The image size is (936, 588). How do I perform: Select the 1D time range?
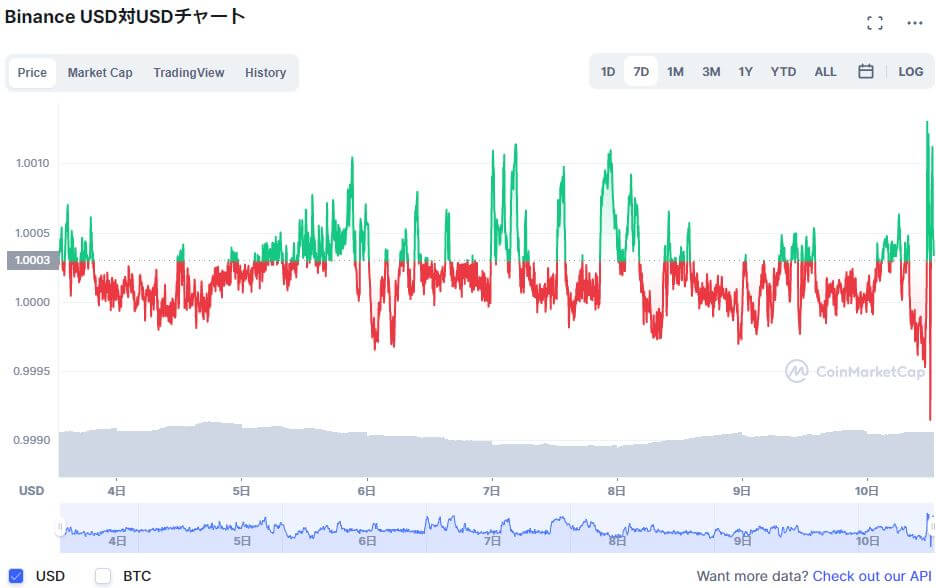pyautogui.click(x=608, y=72)
